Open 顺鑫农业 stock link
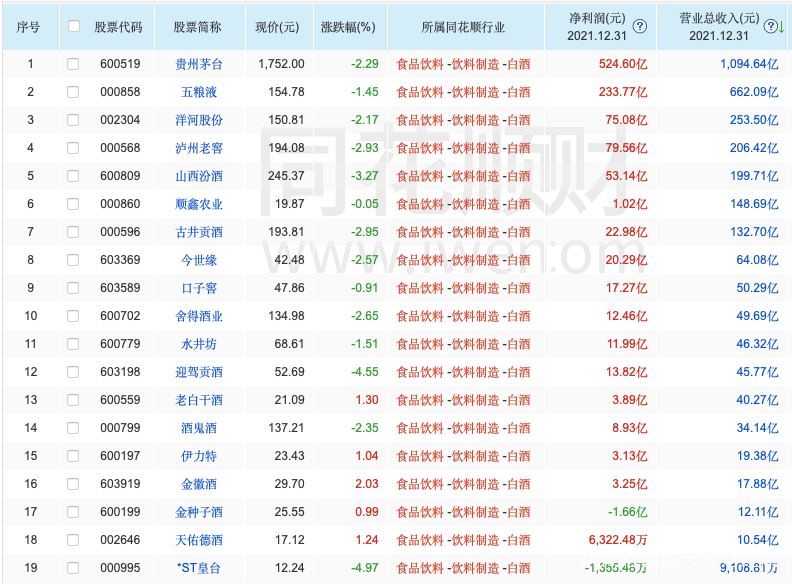The width and height of the screenshot is (792, 584). (199, 204)
